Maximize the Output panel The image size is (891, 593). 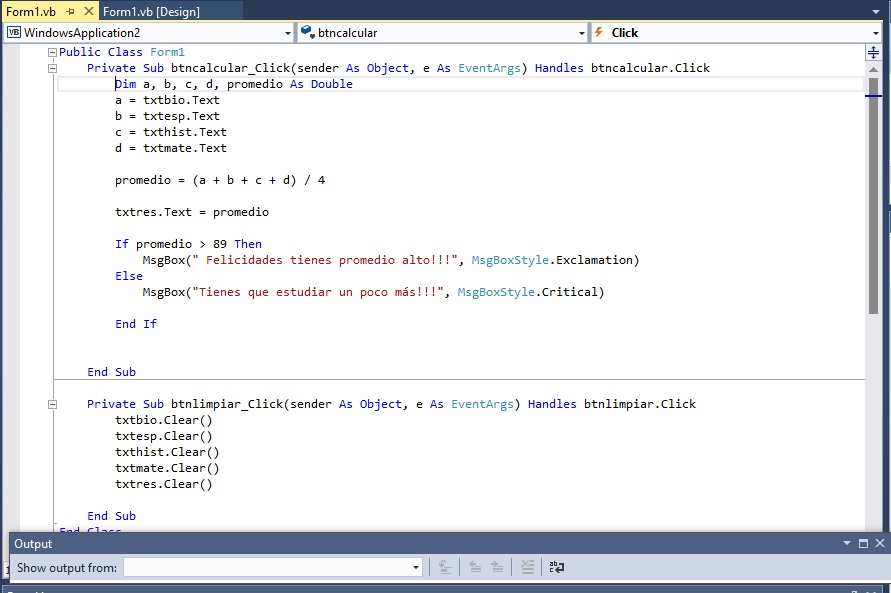pos(864,544)
